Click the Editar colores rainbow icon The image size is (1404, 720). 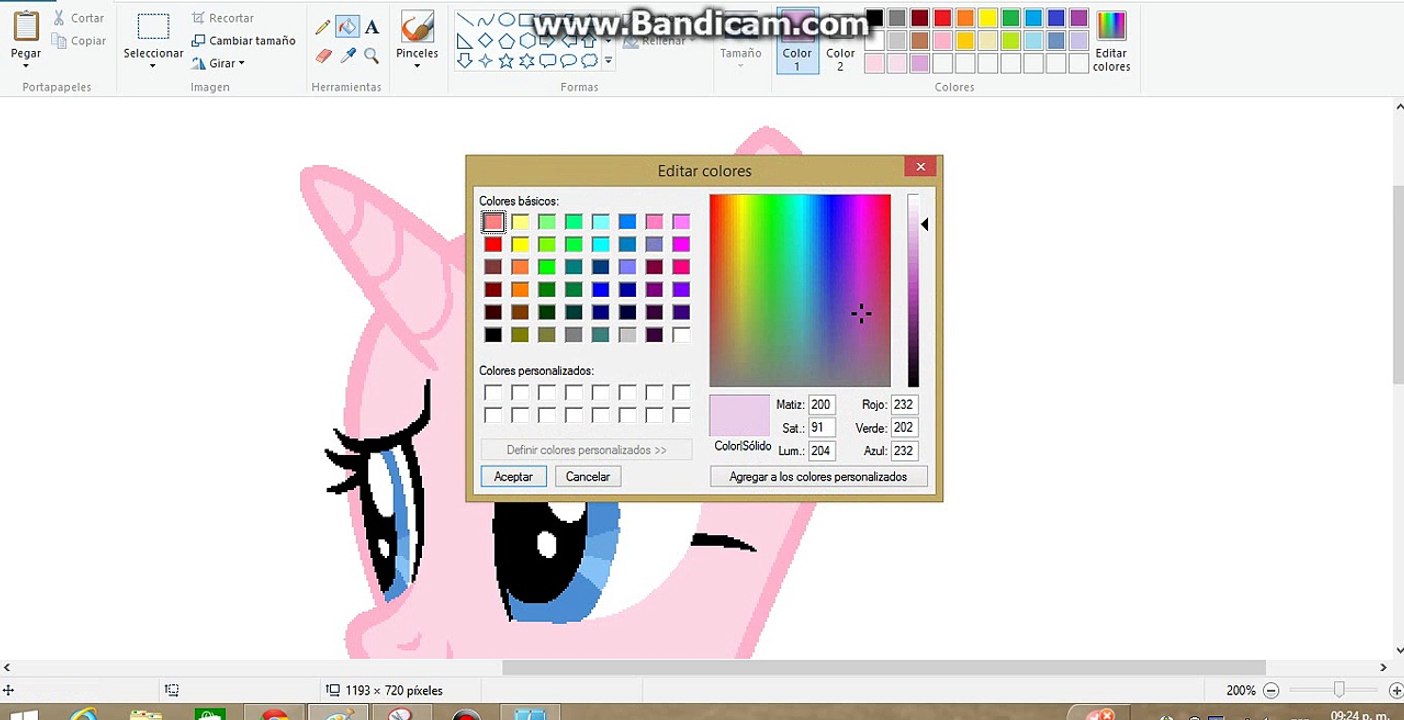(1111, 26)
